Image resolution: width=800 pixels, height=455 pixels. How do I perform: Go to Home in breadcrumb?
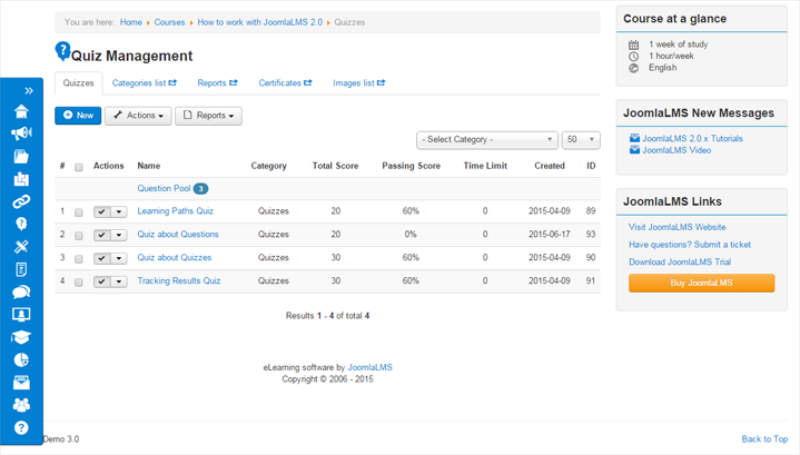click(131, 22)
